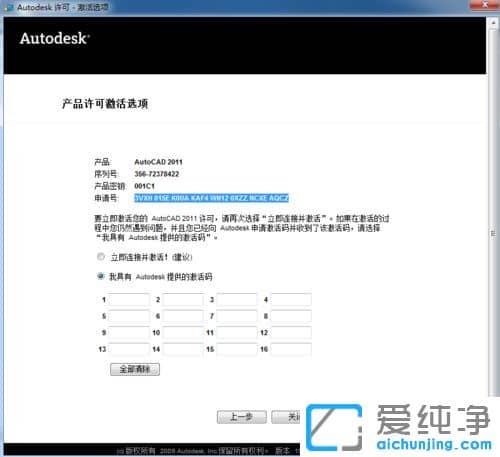The height and width of the screenshot is (457, 500).
Task: Click activation code field 11
Action: tap(237, 332)
